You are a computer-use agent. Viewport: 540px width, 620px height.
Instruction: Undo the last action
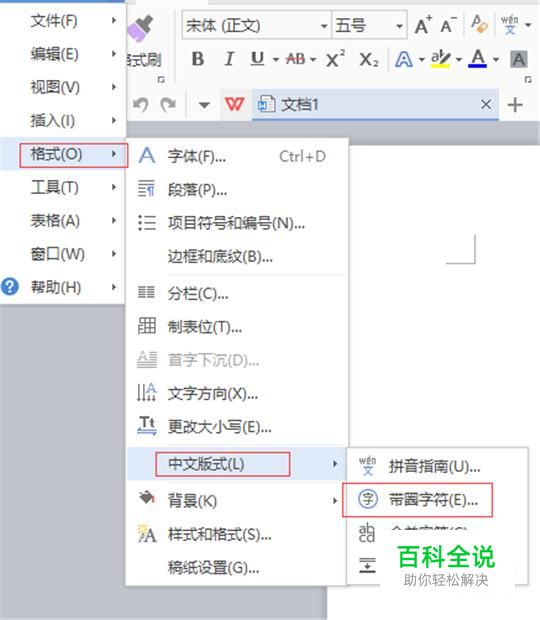140,105
